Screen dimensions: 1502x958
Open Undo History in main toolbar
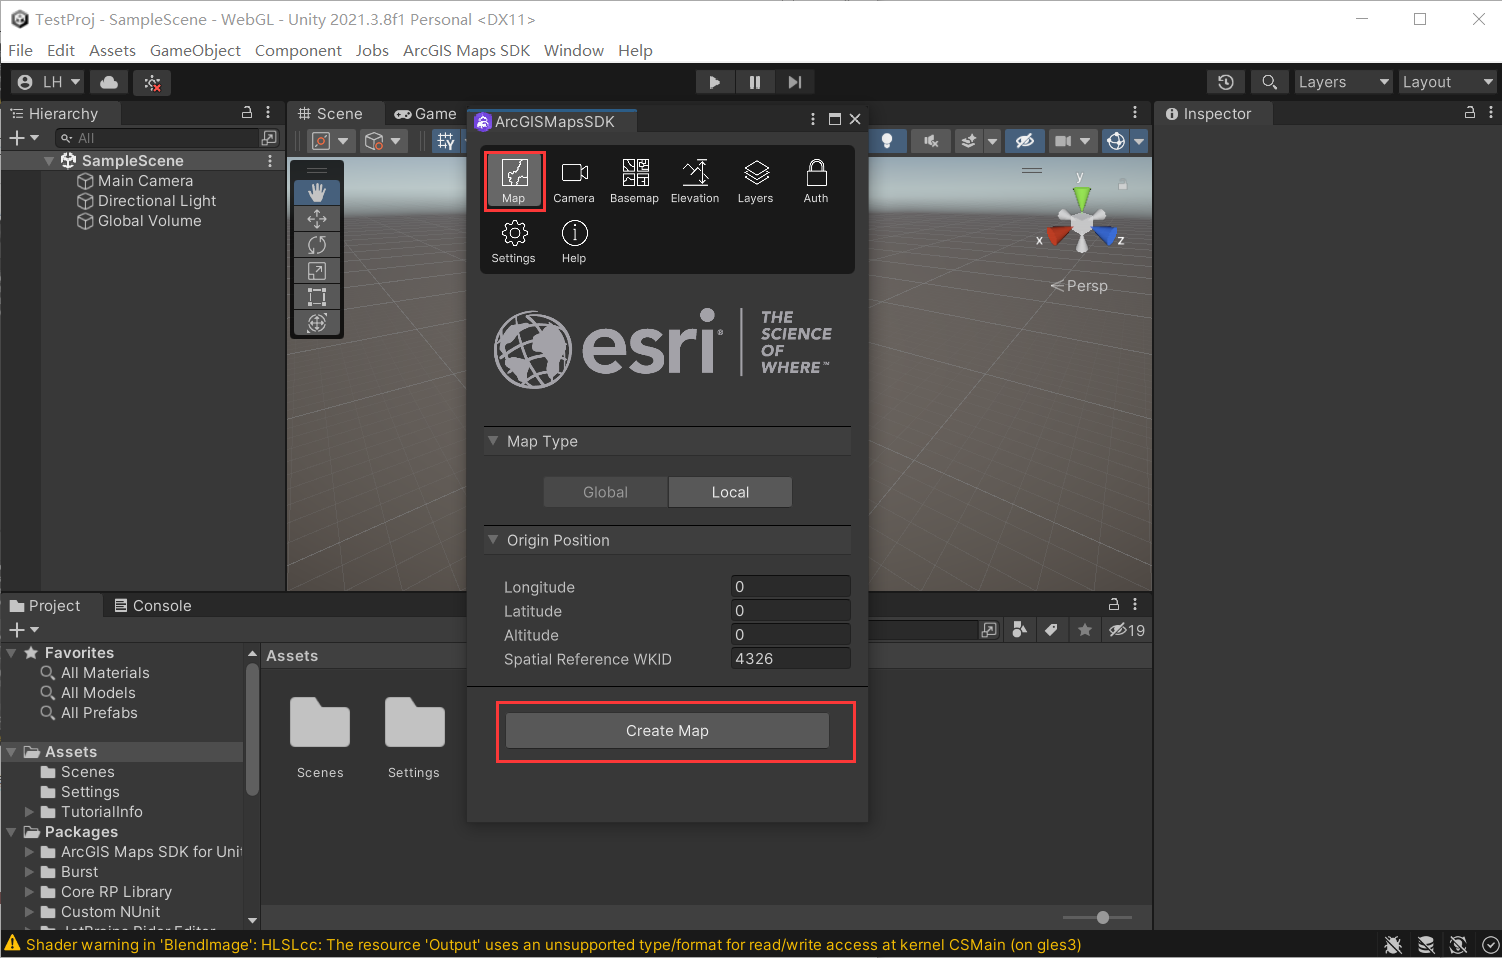(x=1226, y=82)
